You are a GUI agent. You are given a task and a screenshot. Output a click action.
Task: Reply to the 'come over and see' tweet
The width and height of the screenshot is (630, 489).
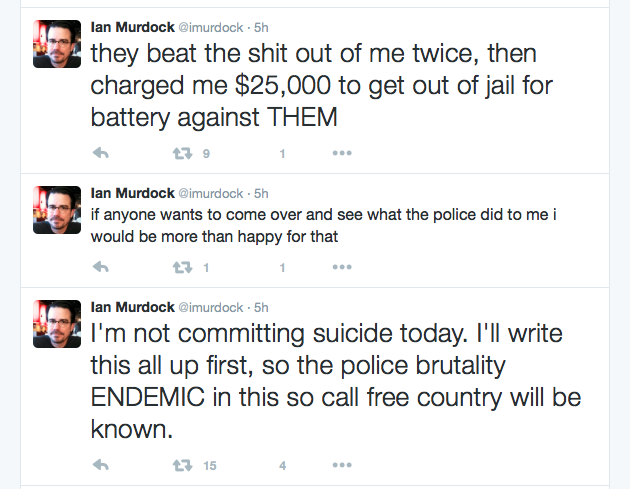coord(100,268)
